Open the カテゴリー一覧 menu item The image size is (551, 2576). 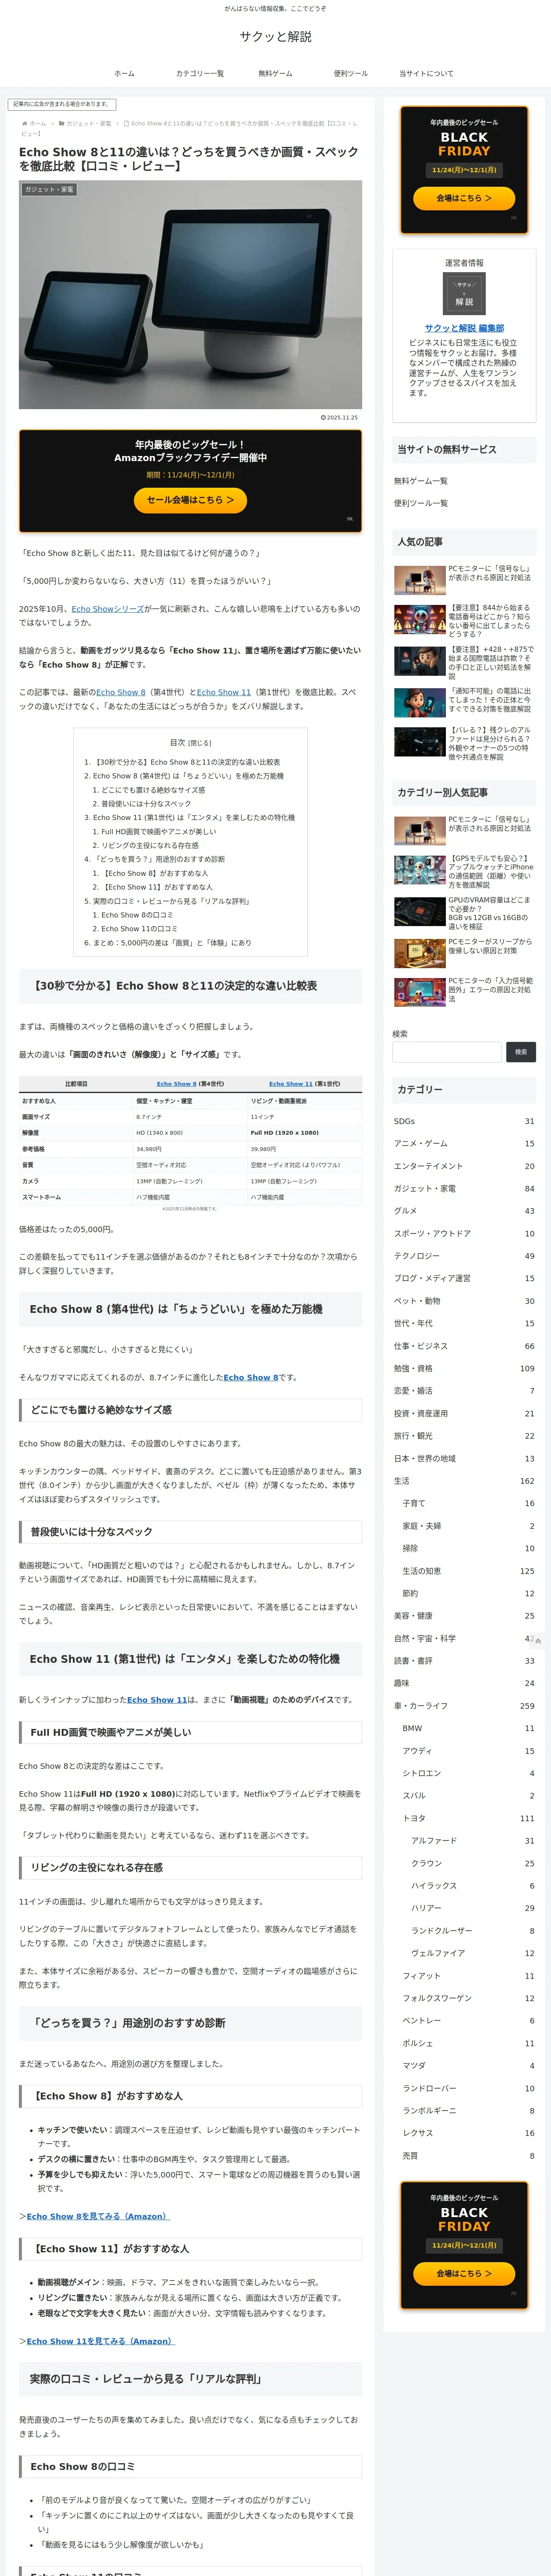click(x=200, y=74)
